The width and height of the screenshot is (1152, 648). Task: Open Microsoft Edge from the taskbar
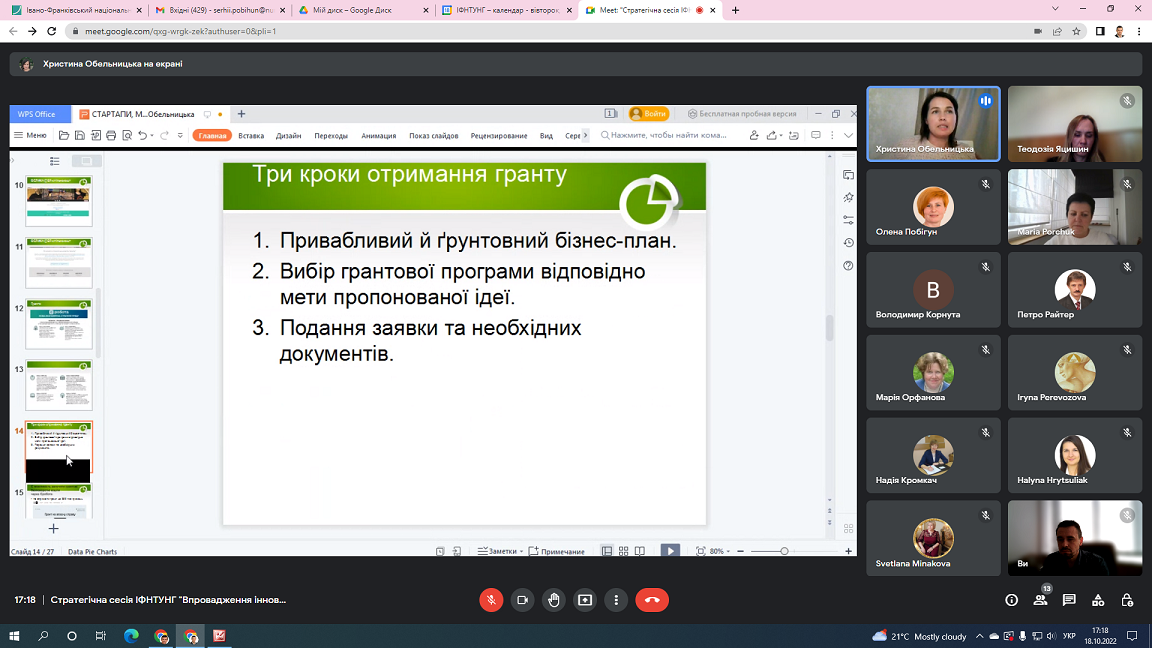[131, 636]
